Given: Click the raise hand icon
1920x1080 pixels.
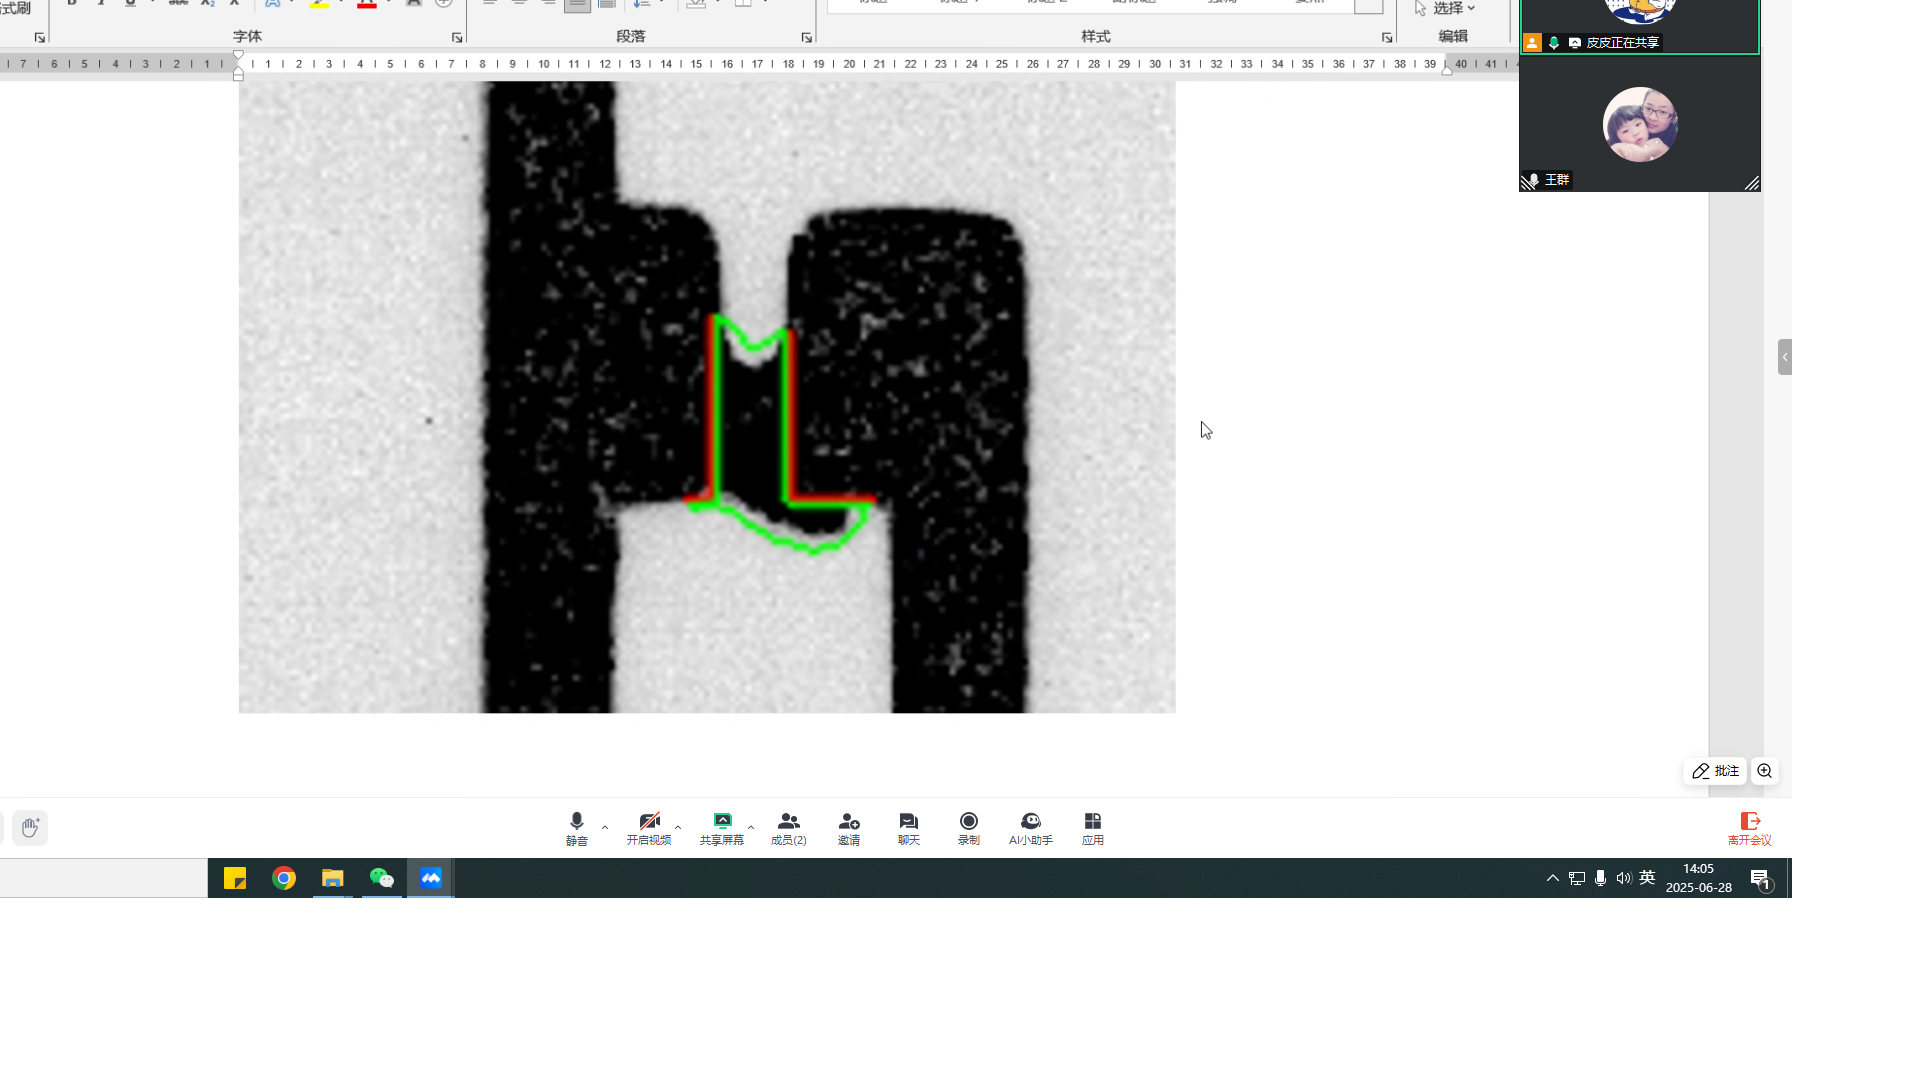Looking at the screenshot, I should (30, 827).
